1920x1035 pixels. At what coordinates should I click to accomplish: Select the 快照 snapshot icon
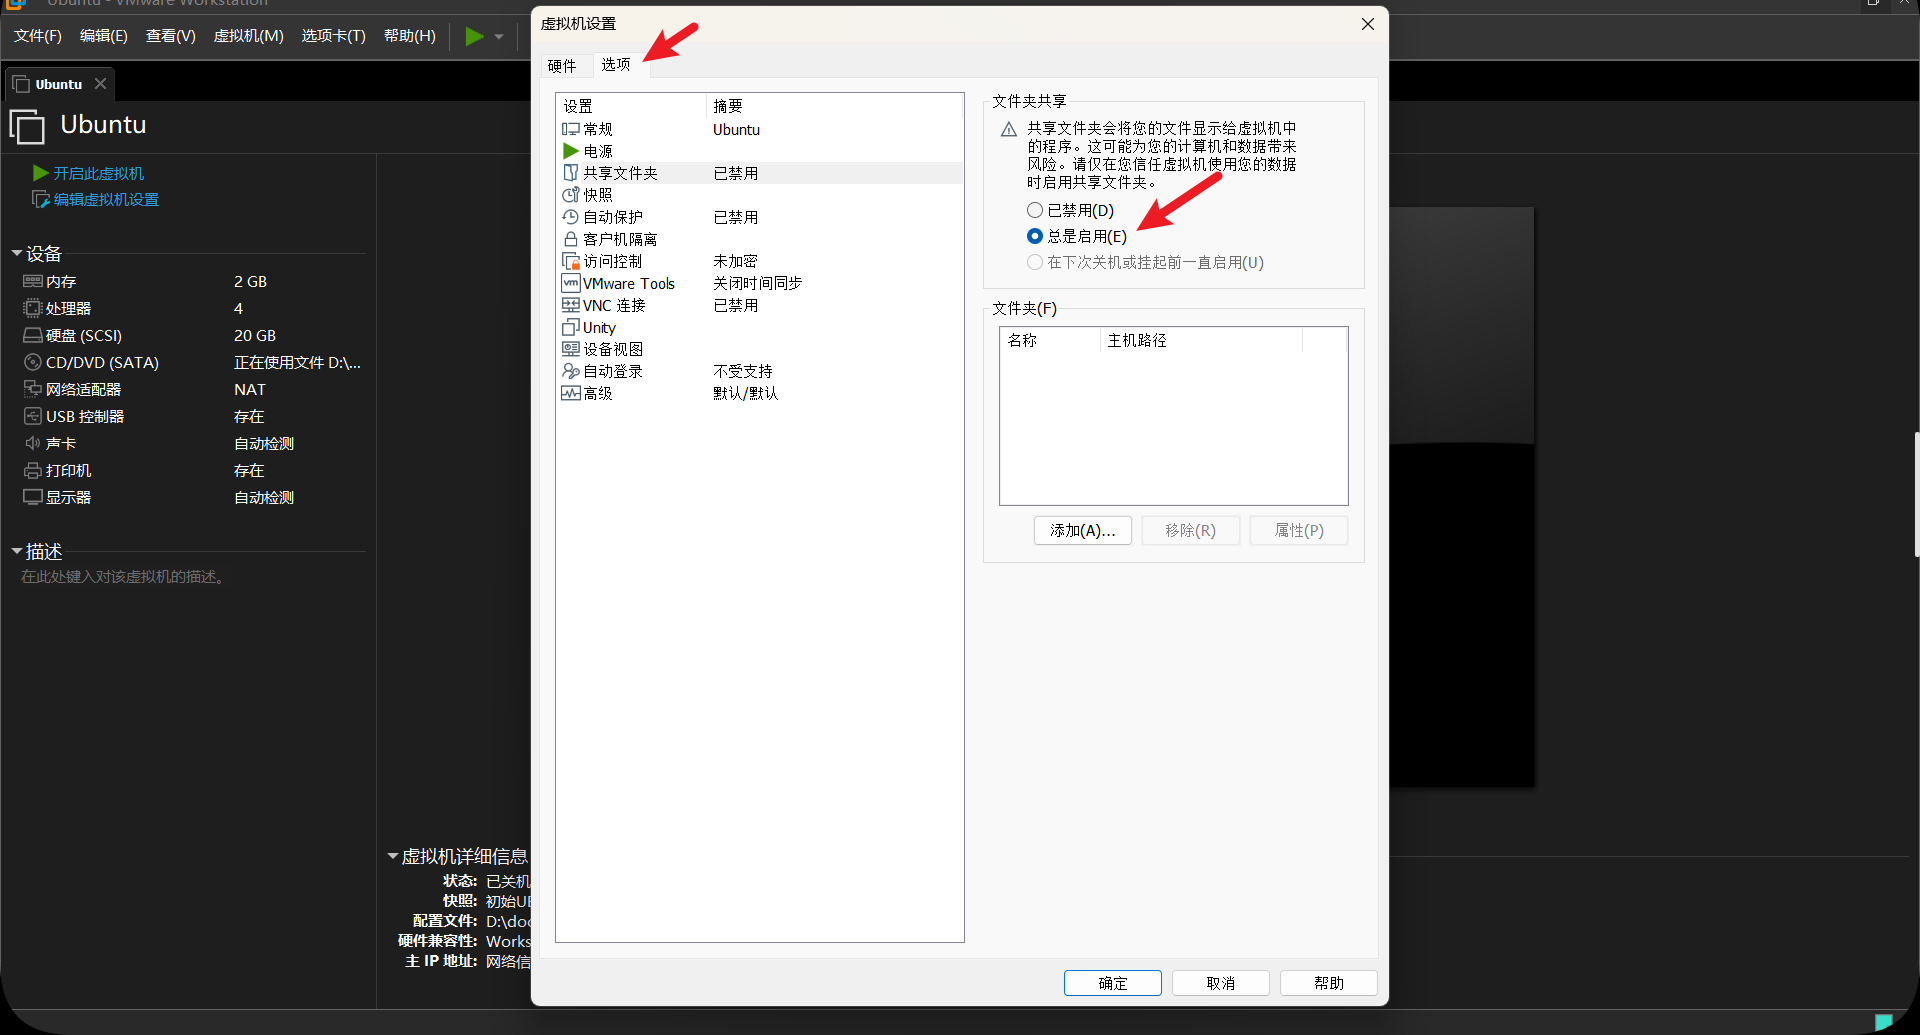[x=571, y=195]
